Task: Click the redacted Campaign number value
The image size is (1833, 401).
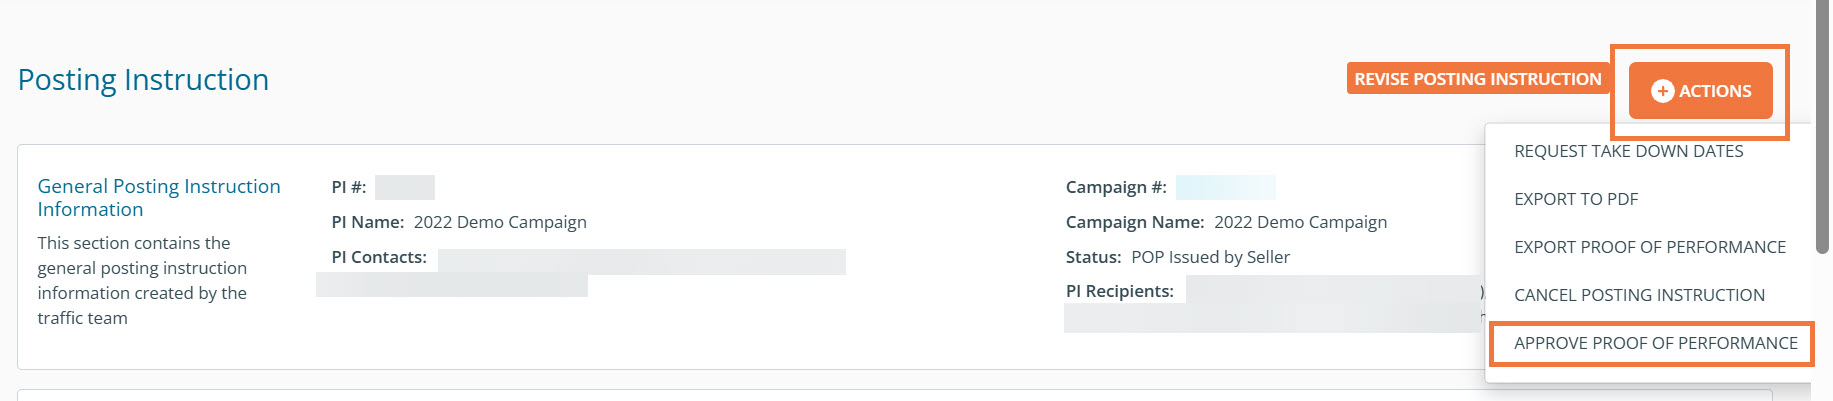Action: tap(1225, 187)
